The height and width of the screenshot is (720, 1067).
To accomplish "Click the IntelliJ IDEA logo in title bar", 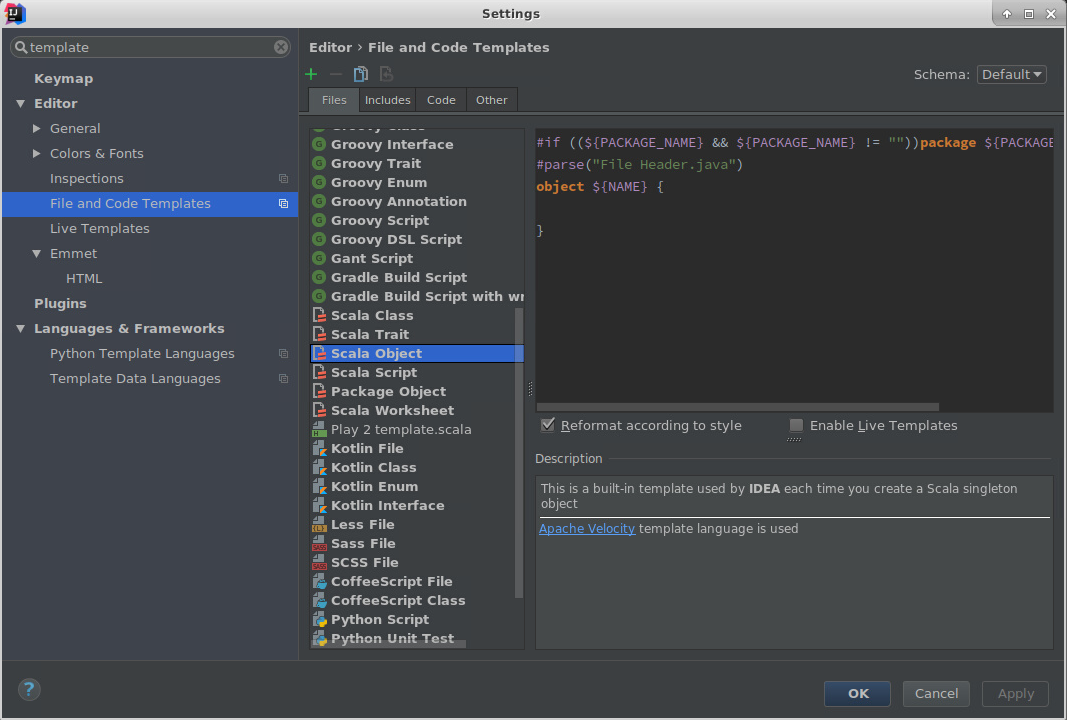I will [x=15, y=14].
